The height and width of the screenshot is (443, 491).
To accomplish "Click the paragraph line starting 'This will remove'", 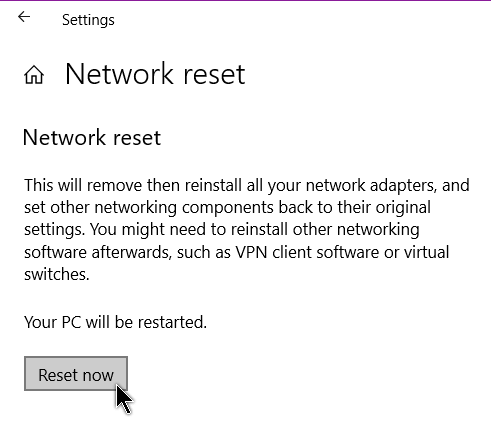I will [x=247, y=186].
